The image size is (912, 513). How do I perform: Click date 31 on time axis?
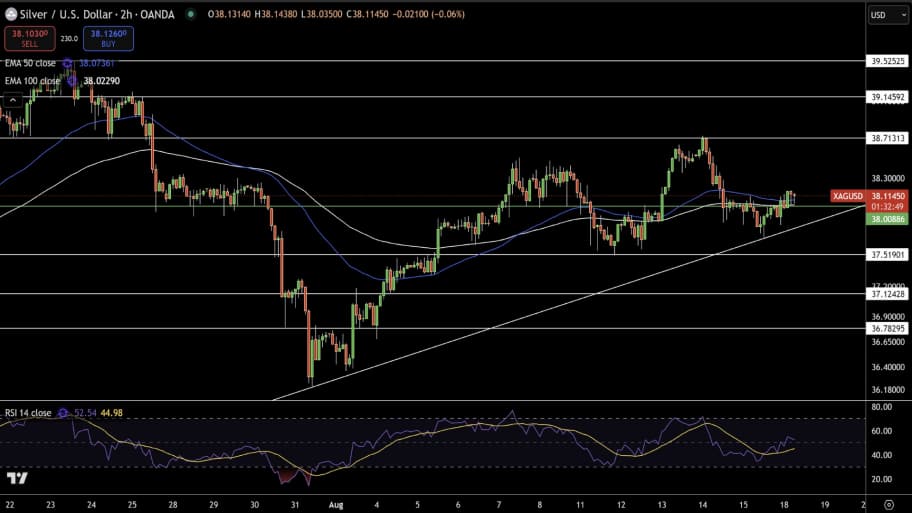295,504
